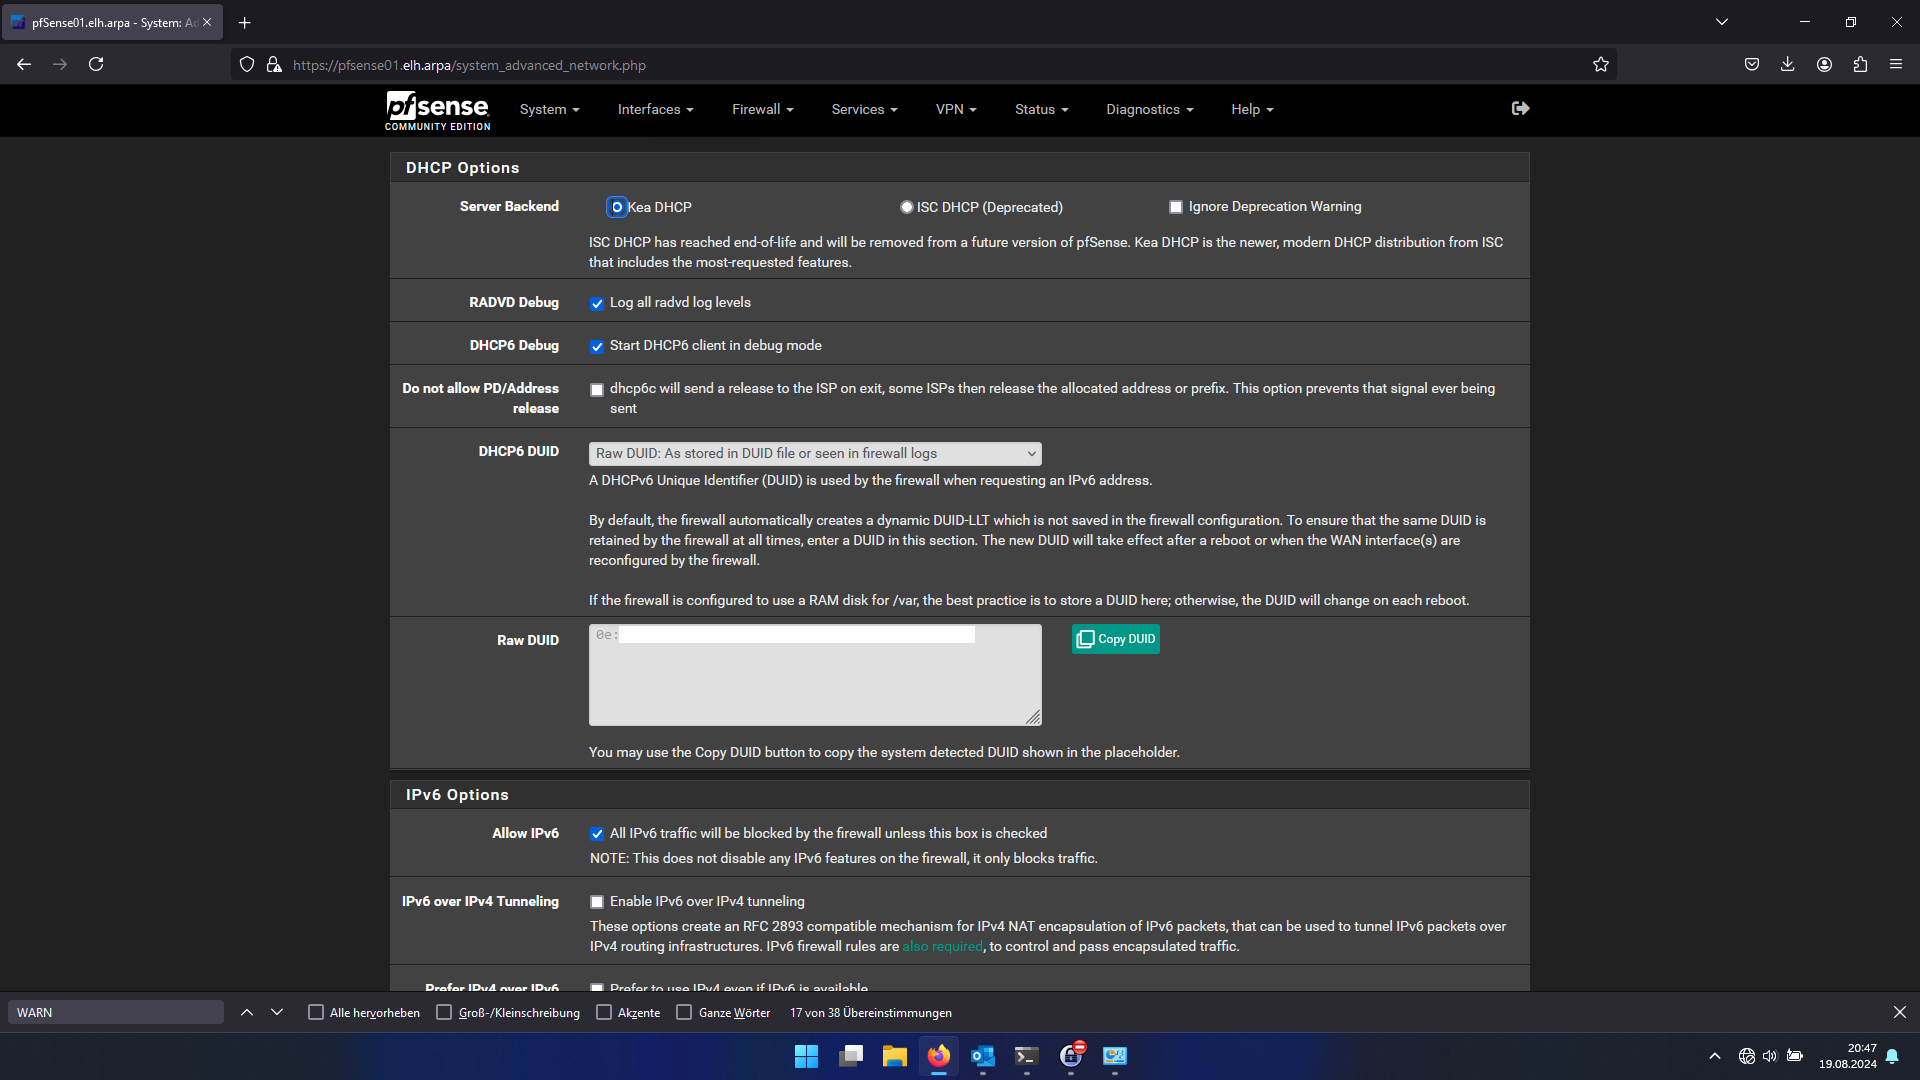The width and height of the screenshot is (1920, 1080).
Task: Click into the Raw DUID text area
Action: 815,675
